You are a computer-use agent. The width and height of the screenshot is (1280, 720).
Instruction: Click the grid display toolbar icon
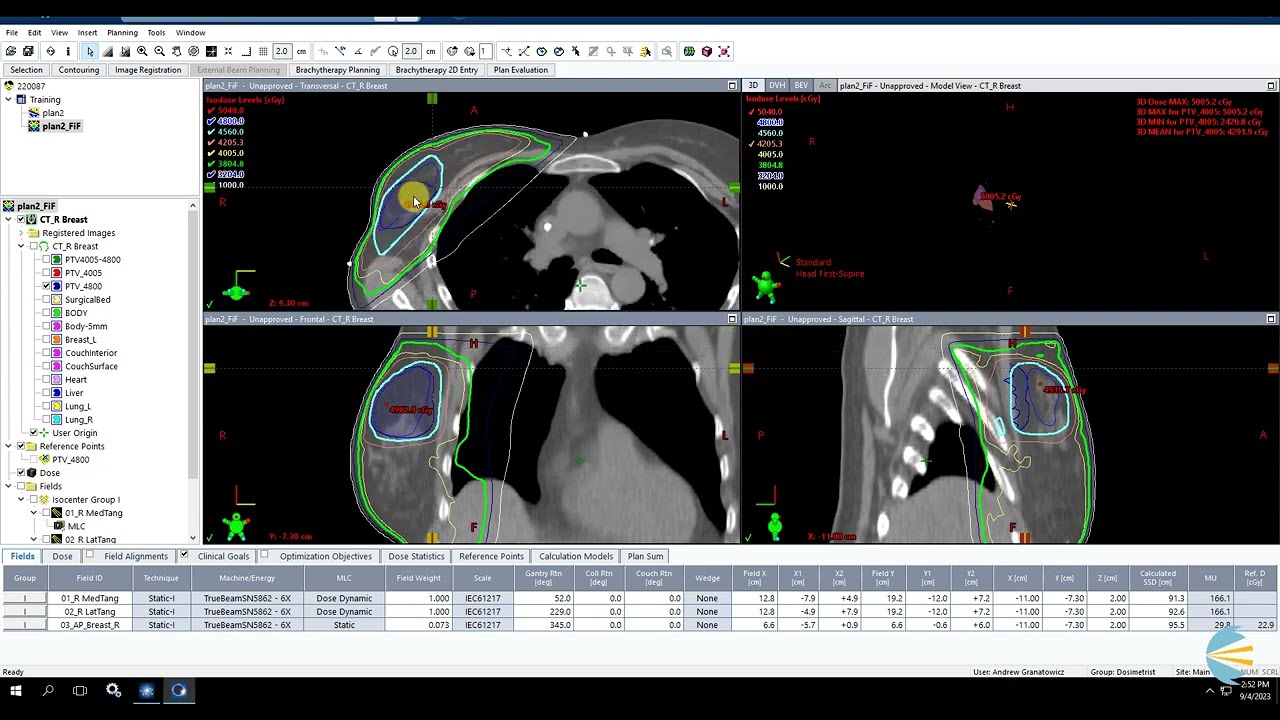pos(263,51)
